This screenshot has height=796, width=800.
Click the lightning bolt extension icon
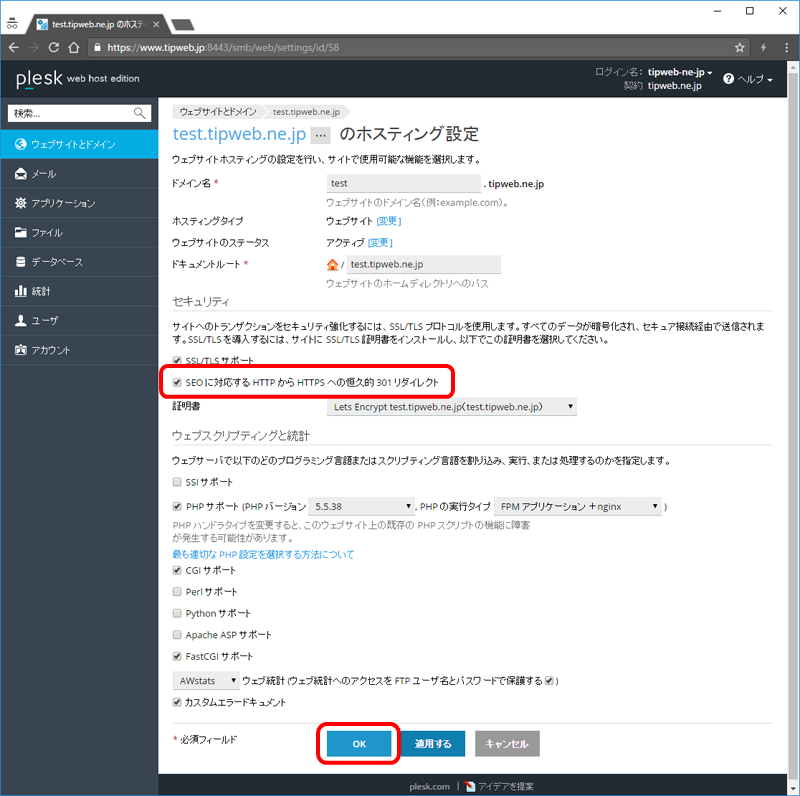[763, 47]
